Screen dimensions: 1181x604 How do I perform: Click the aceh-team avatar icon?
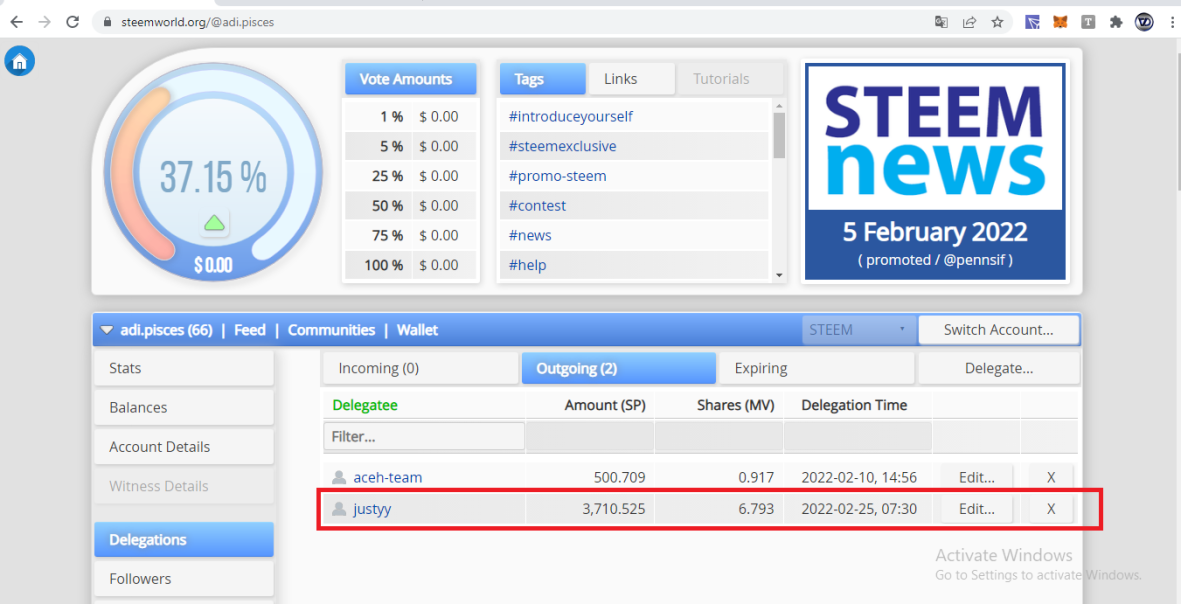click(339, 477)
